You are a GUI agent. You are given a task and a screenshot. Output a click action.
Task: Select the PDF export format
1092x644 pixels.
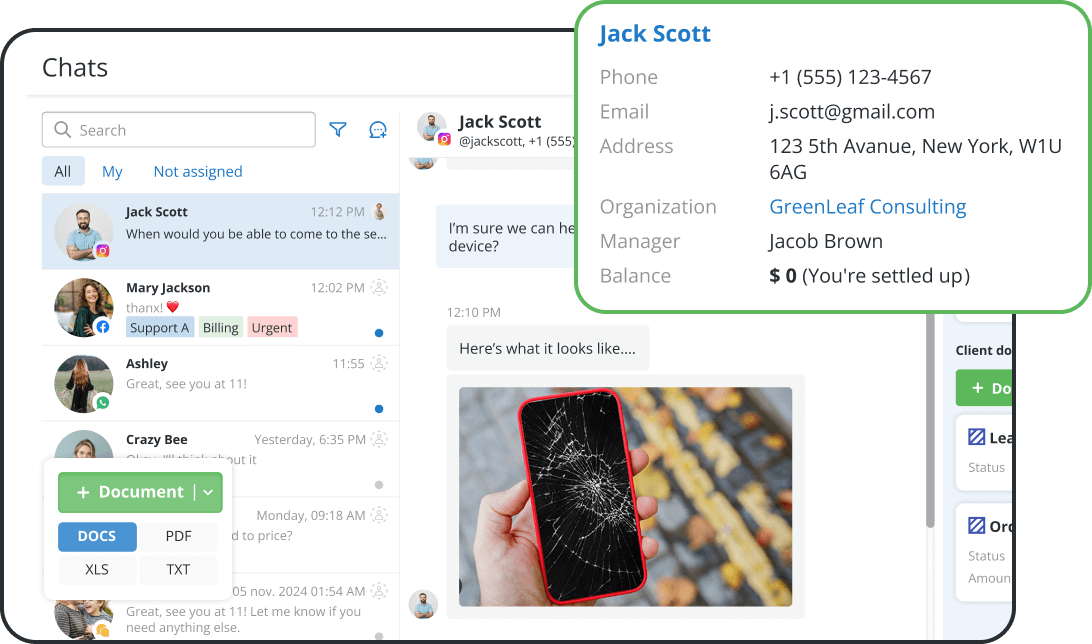click(178, 537)
